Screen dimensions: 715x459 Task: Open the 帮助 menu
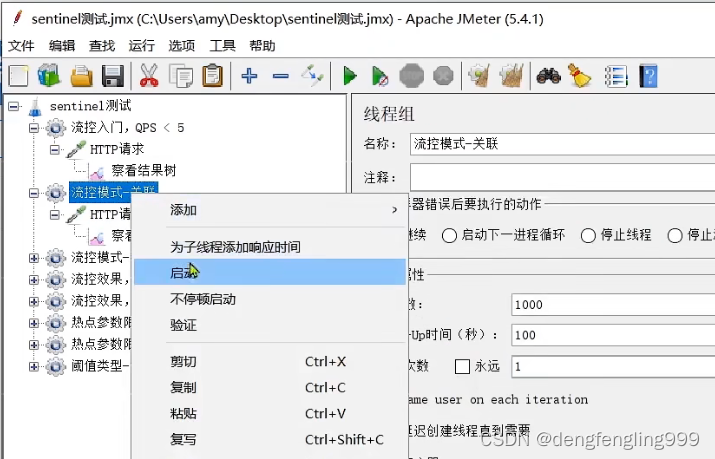coord(262,46)
